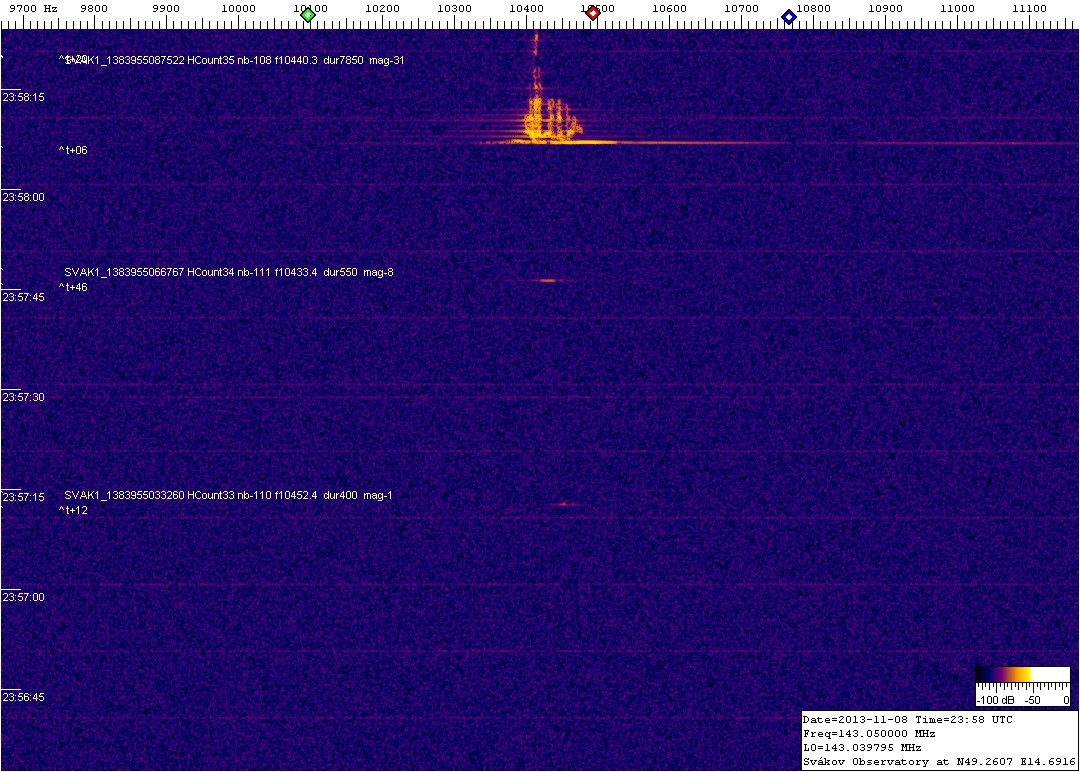The image size is (1080, 772).
Task: Click the 23:58:00 time label
Action: coord(23,197)
